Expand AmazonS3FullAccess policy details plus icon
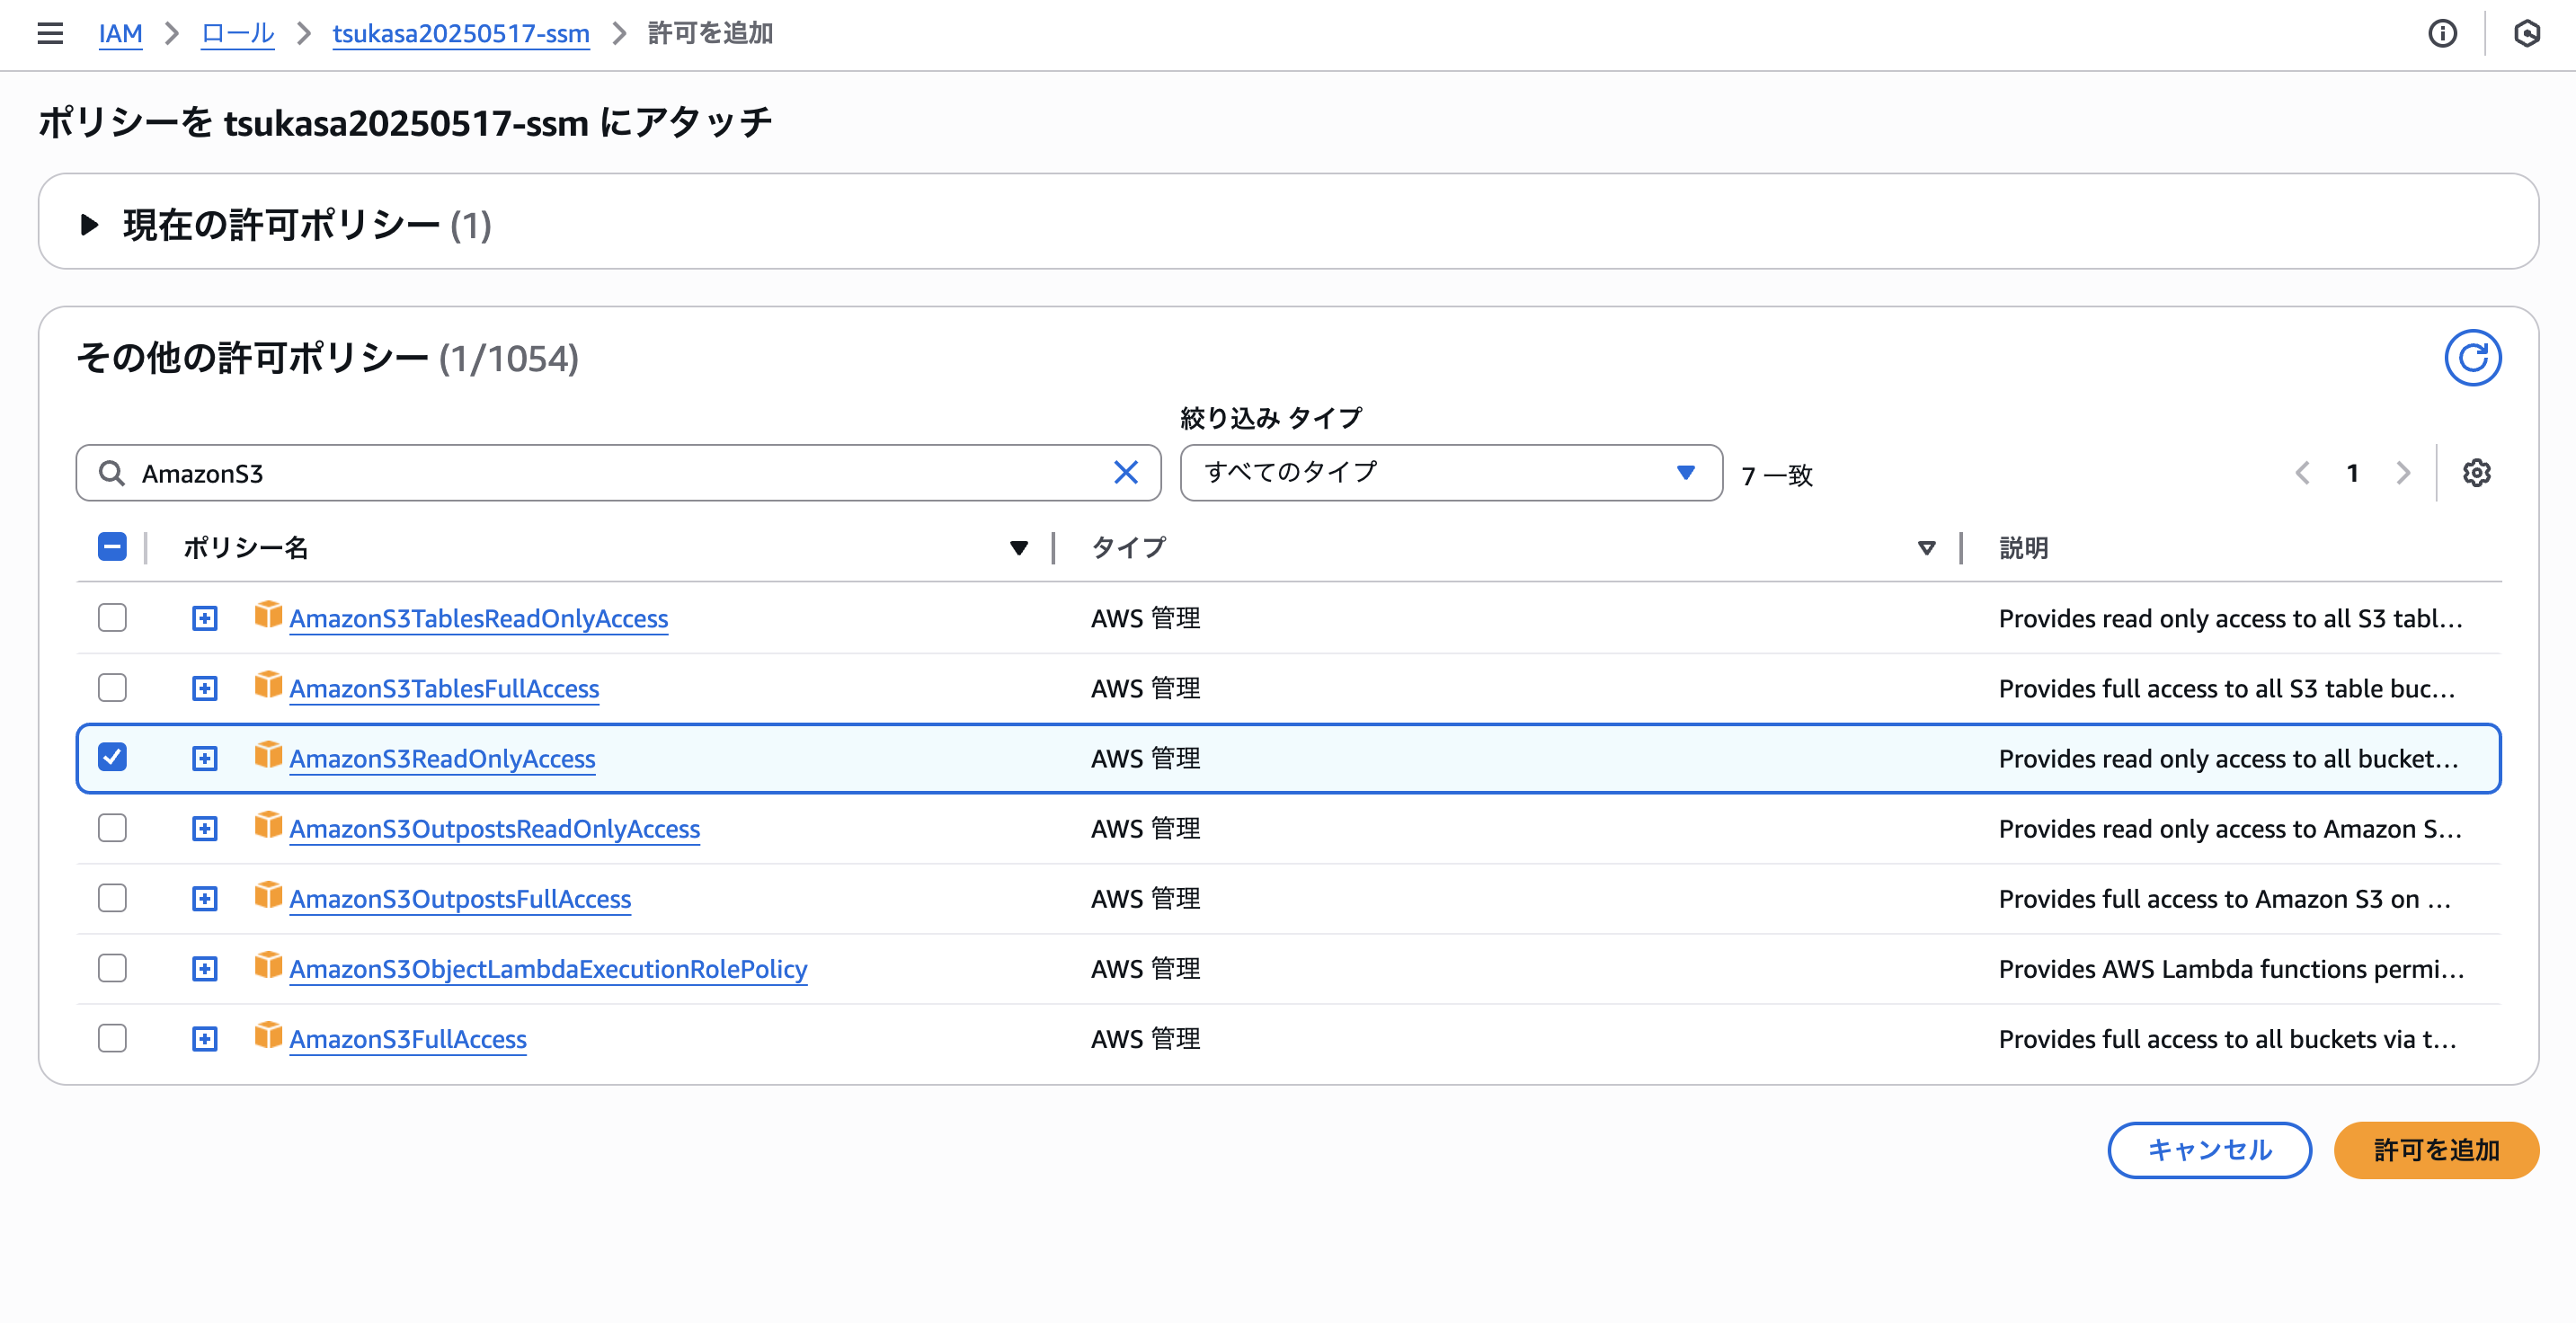The image size is (2576, 1323). 205,1039
